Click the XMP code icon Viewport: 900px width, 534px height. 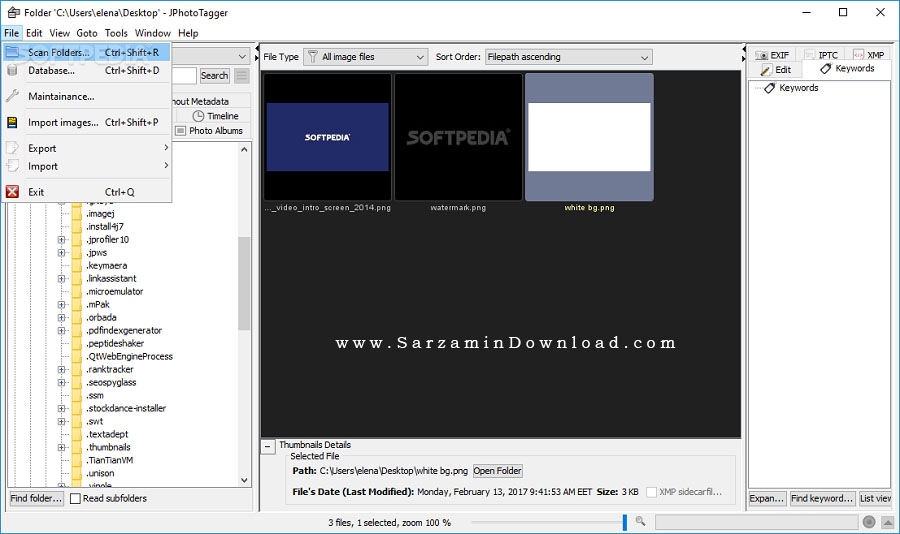[x=858, y=55]
